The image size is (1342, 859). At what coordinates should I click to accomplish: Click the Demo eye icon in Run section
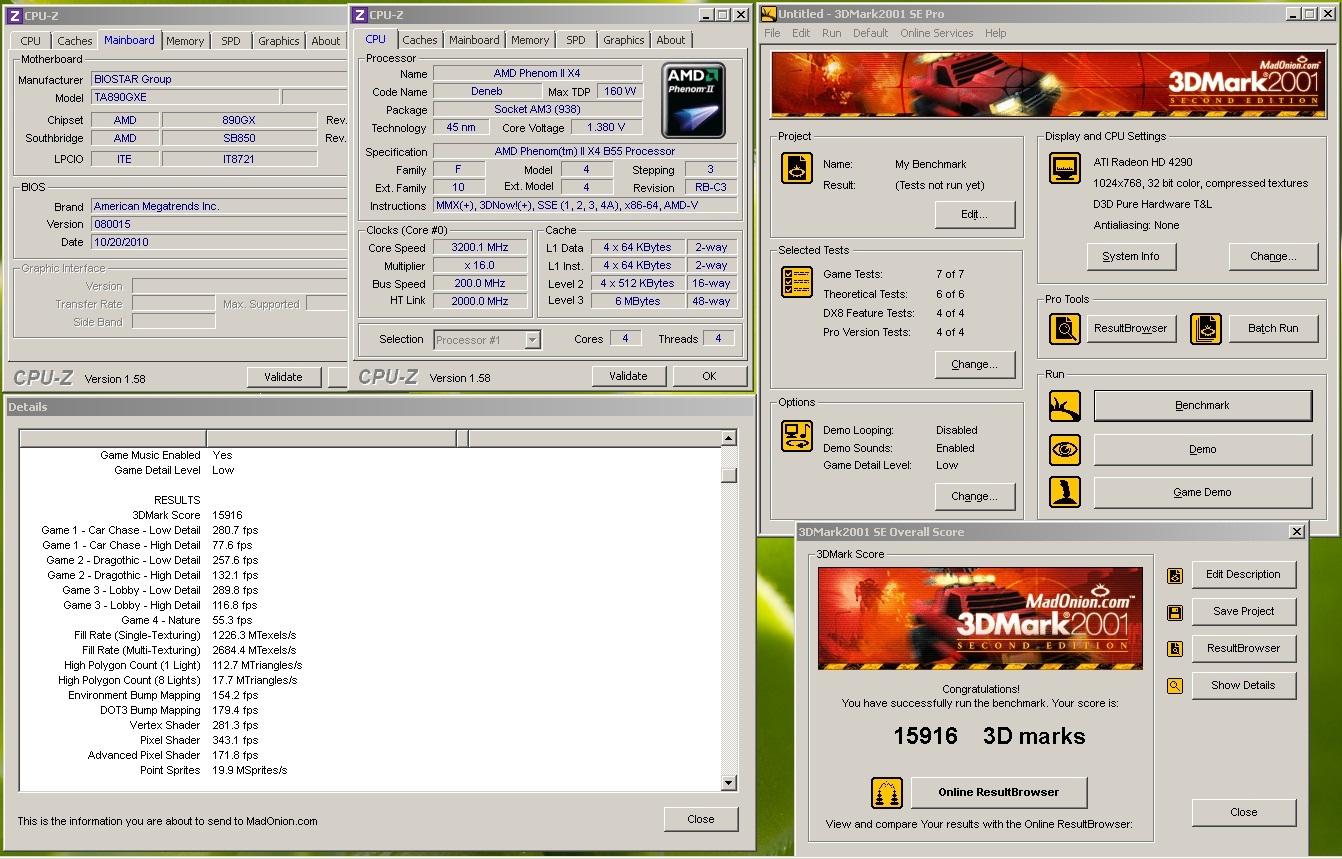click(1064, 449)
